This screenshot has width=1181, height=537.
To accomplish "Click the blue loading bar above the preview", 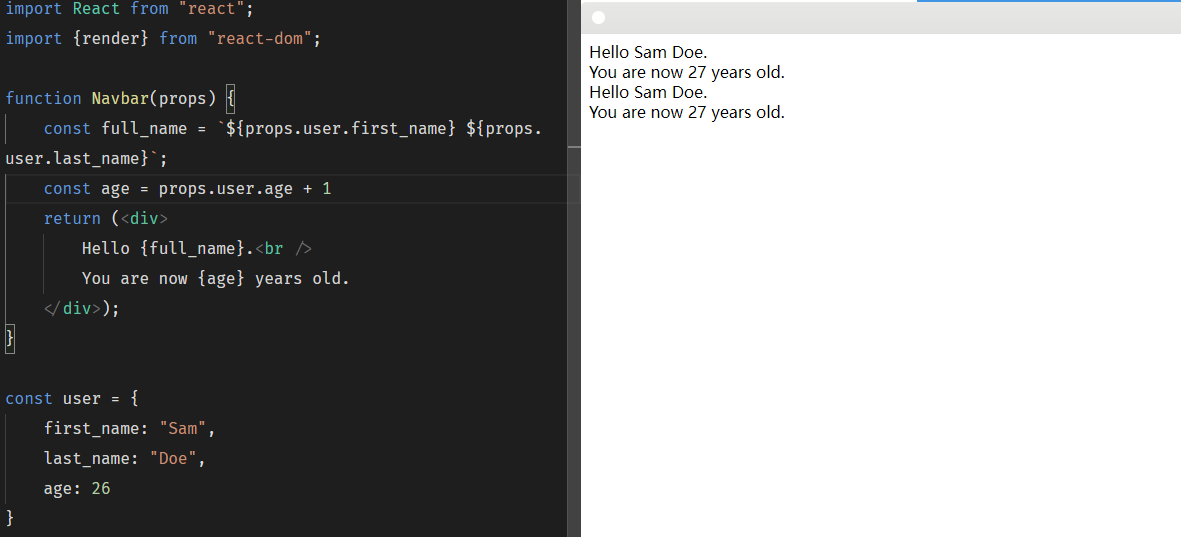I will [1048, 1].
